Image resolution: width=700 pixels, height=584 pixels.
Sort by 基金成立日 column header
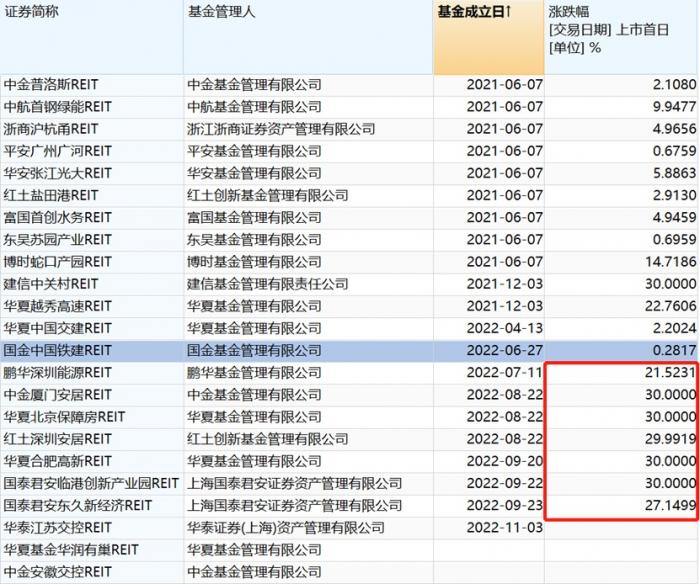(x=488, y=37)
